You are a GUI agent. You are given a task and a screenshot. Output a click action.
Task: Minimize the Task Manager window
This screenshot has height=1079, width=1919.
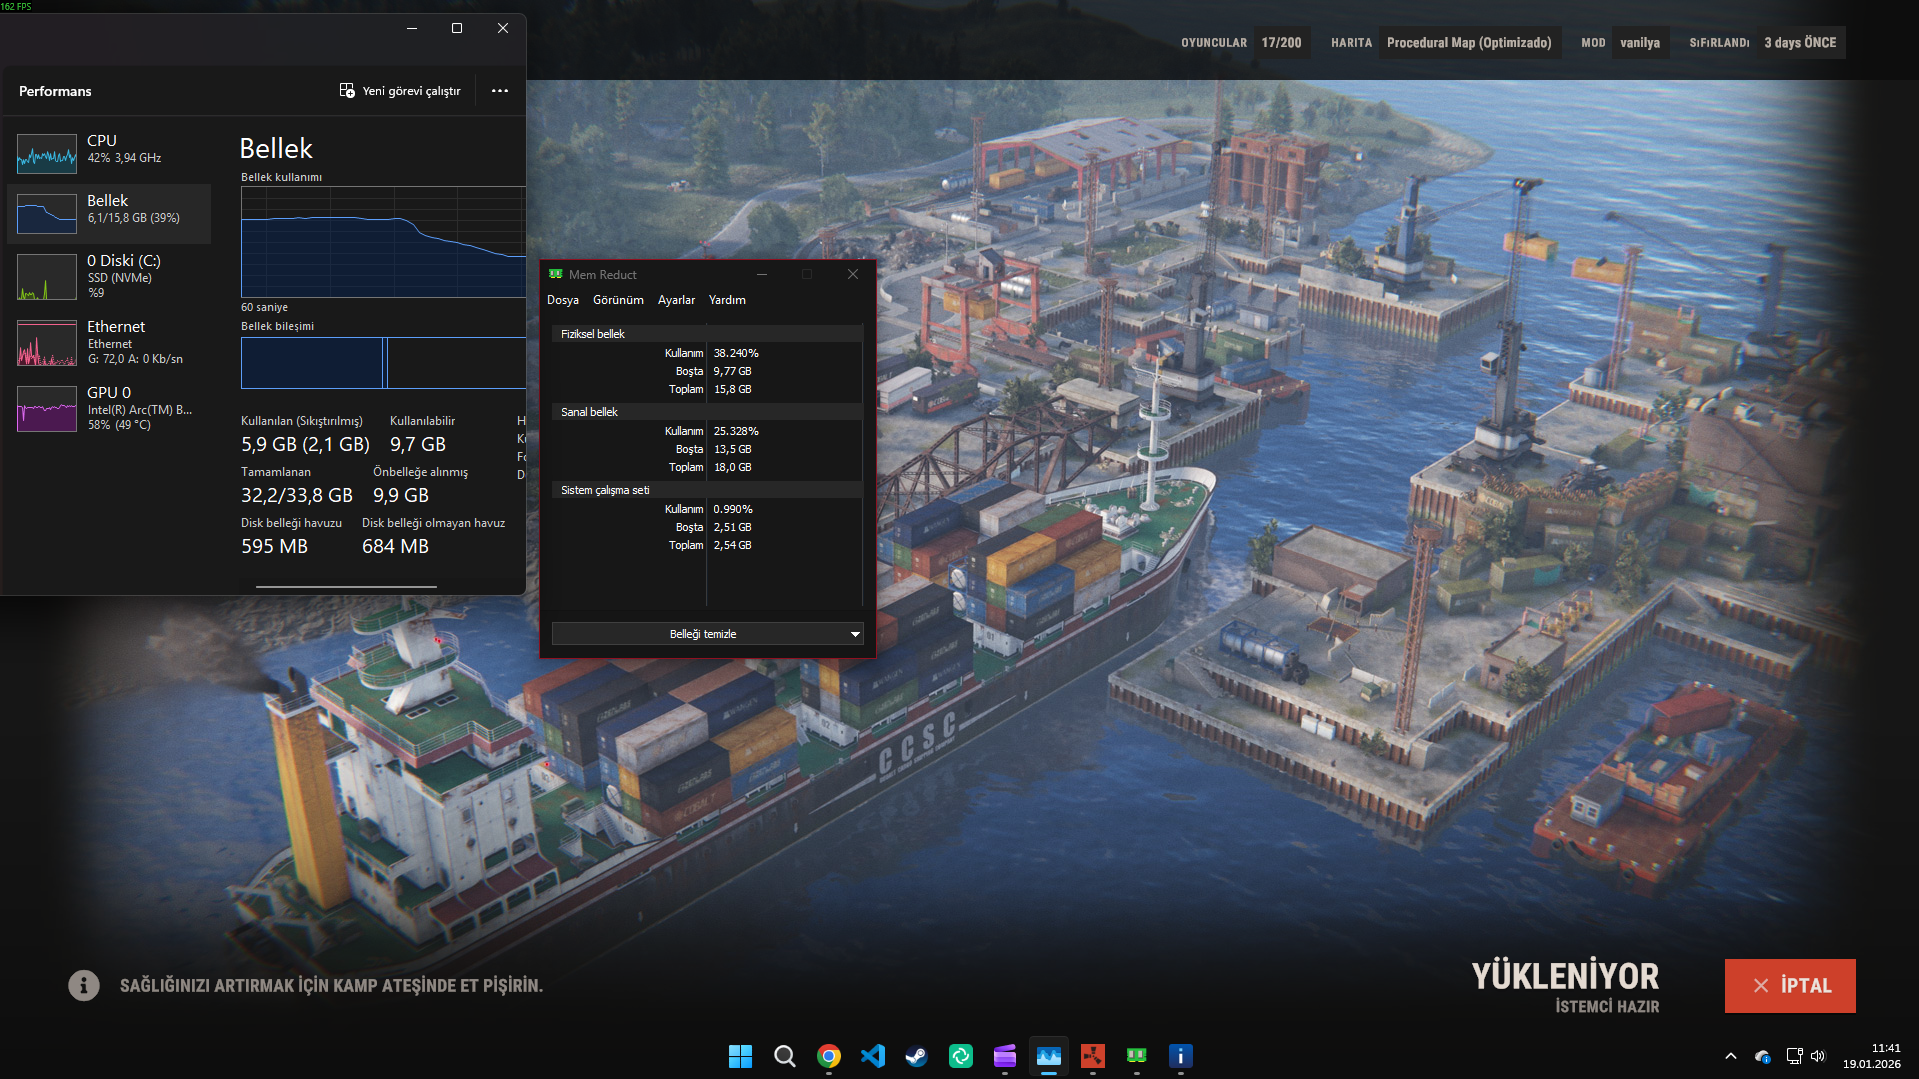click(x=412, y=28)
